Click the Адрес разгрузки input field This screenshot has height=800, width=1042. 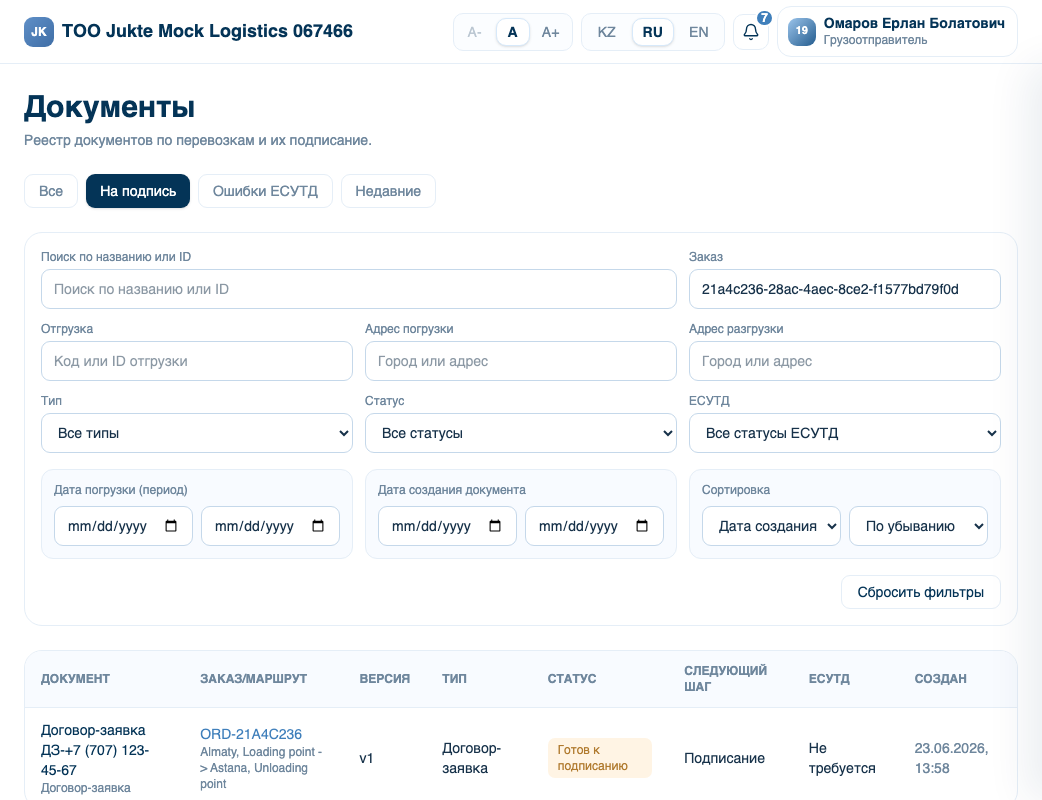(845, 361)
